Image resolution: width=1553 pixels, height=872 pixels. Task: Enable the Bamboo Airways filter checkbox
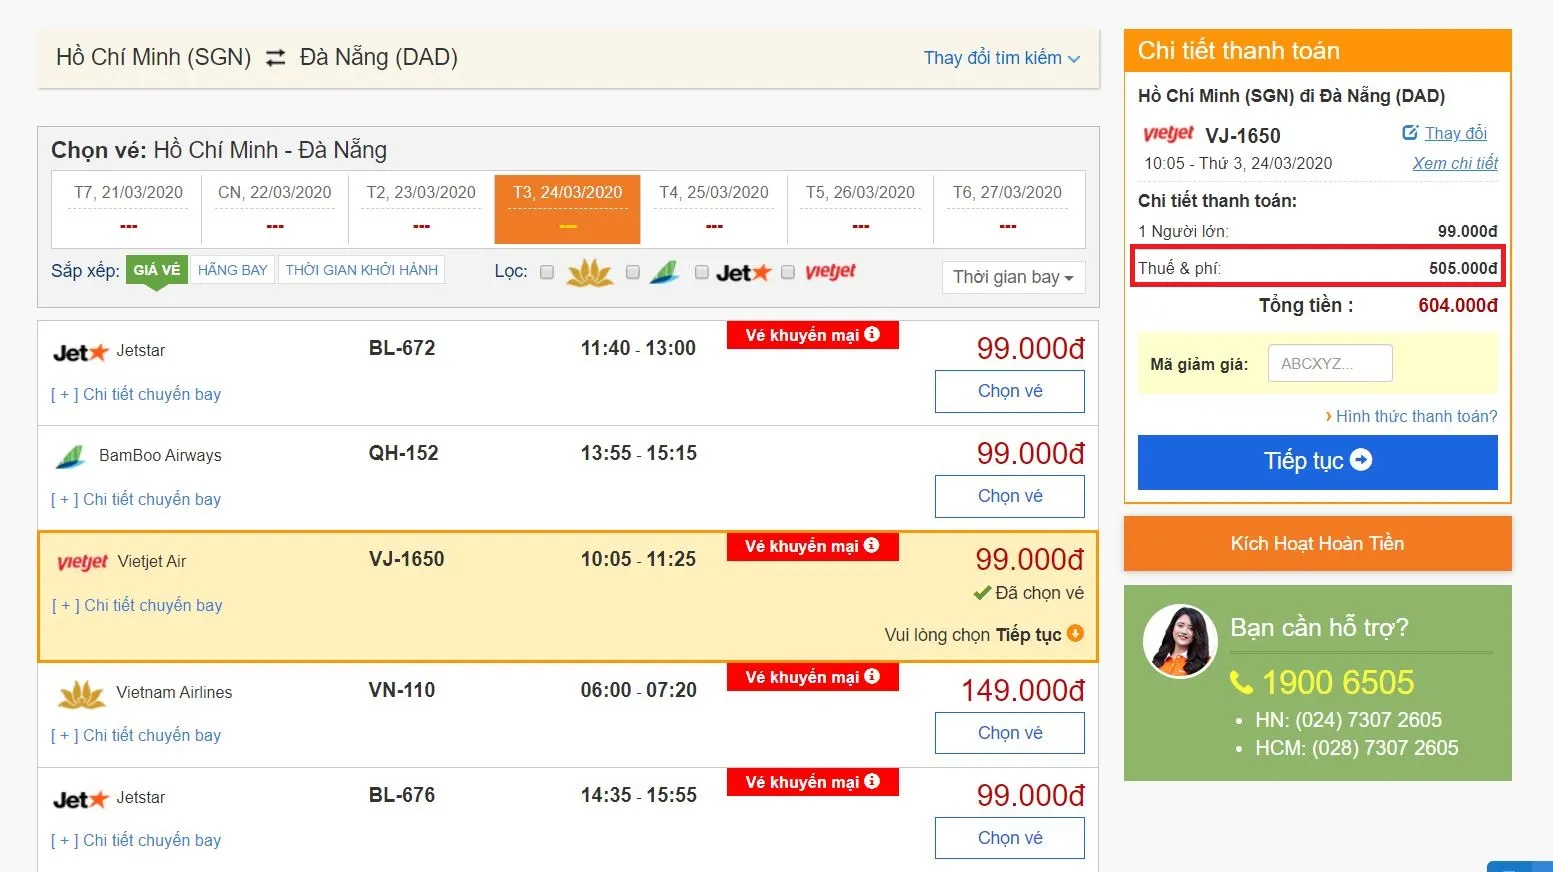click(x=632, y=271)
